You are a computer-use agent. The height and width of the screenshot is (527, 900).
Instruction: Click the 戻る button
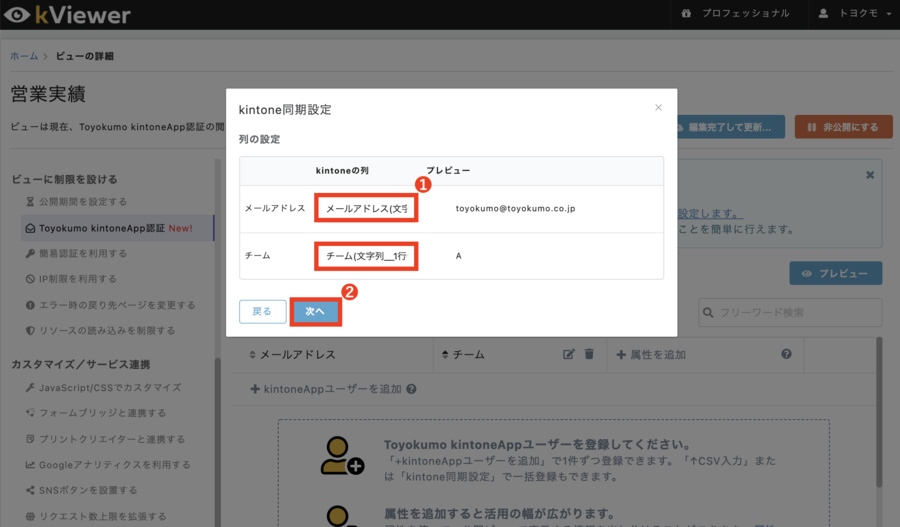(262, 311)
